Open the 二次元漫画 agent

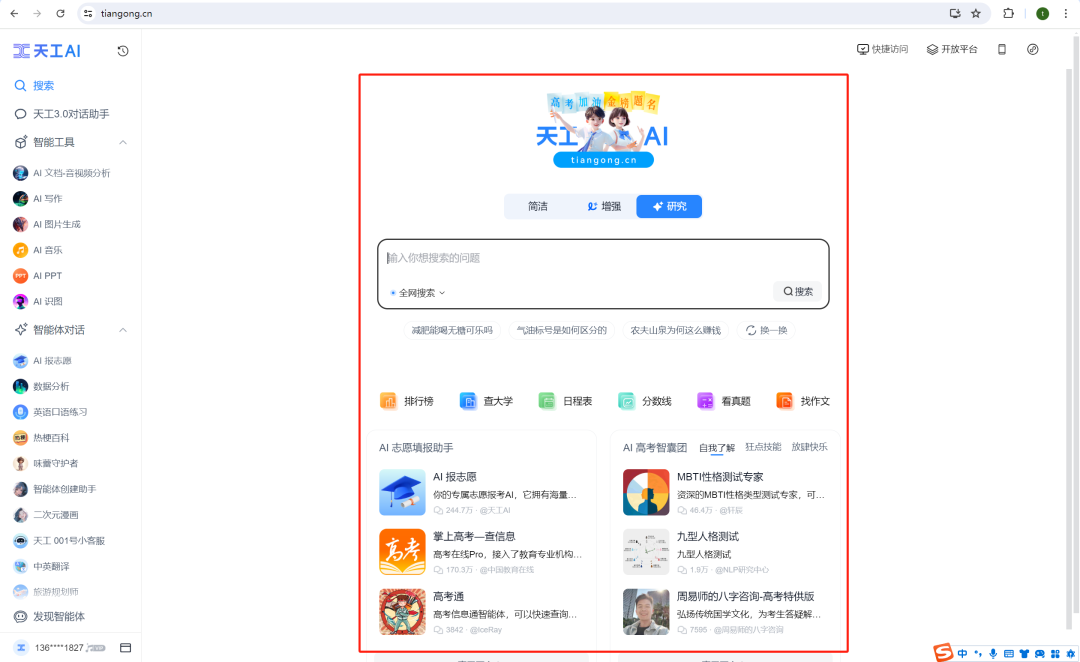pos(45,515)
